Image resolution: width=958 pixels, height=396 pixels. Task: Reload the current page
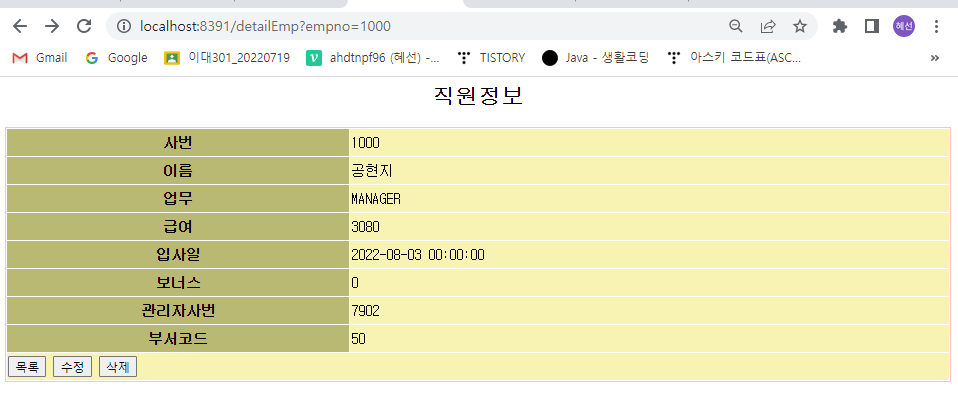(84, 26)
